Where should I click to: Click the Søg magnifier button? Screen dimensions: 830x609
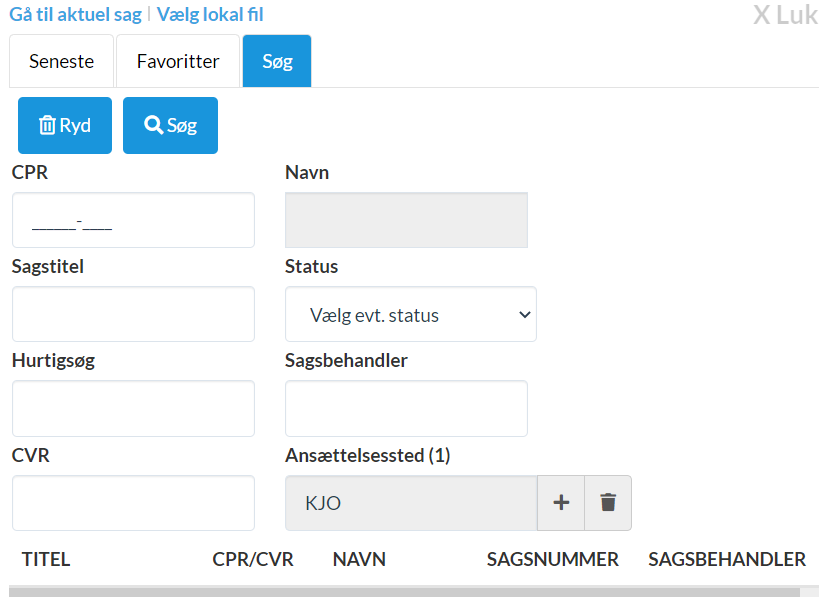tap(170, 126)
